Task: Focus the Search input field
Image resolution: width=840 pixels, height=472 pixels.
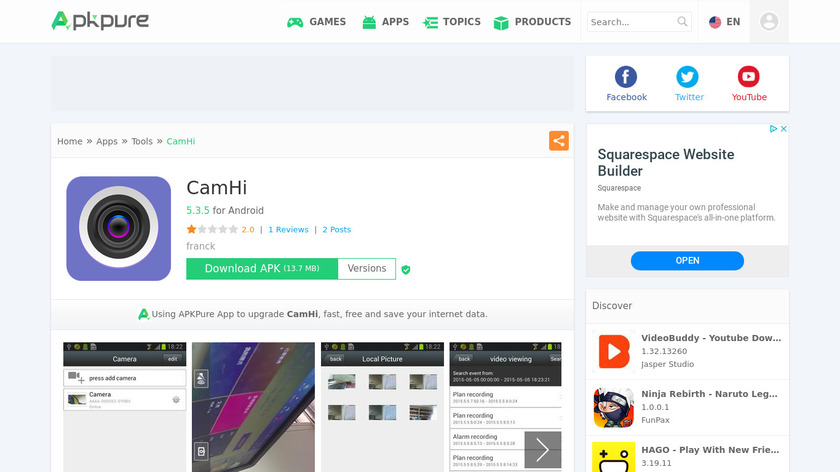Action: (x=632, y=22)
